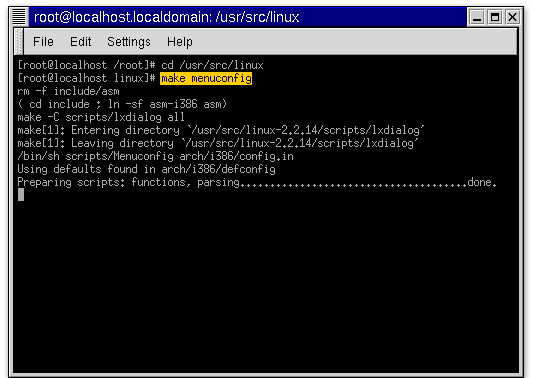Open the Help menu
Screen dimensions: 534x378
(x=180, y=42)
